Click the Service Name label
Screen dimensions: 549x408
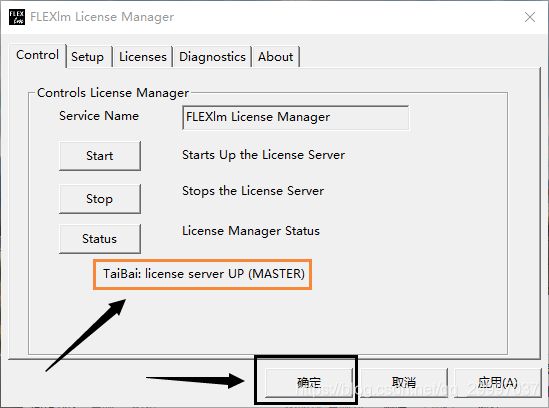[x=99, y=116]
